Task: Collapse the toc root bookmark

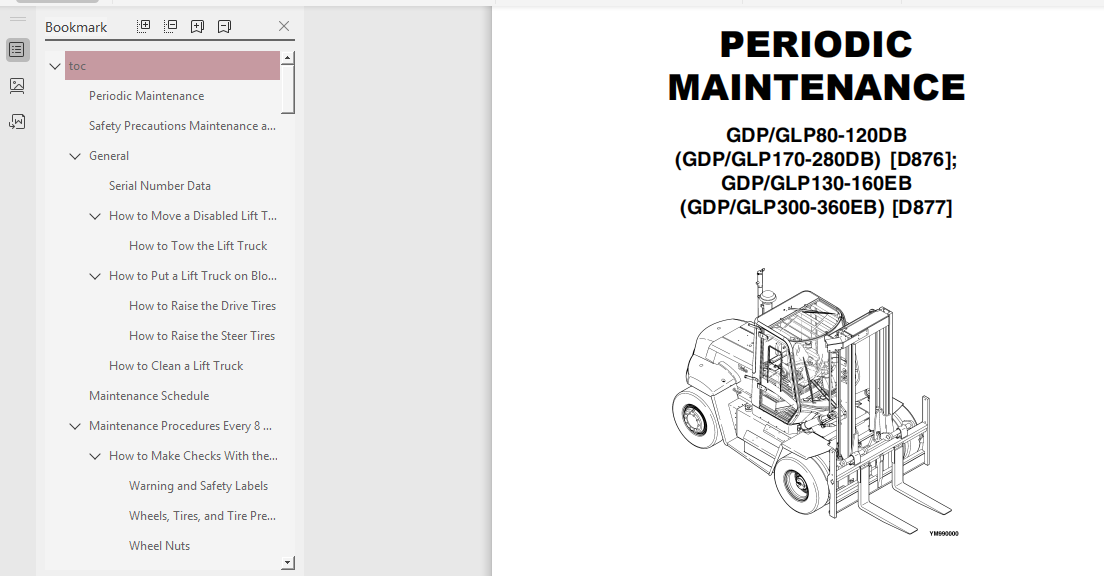Action: (55, 66)
